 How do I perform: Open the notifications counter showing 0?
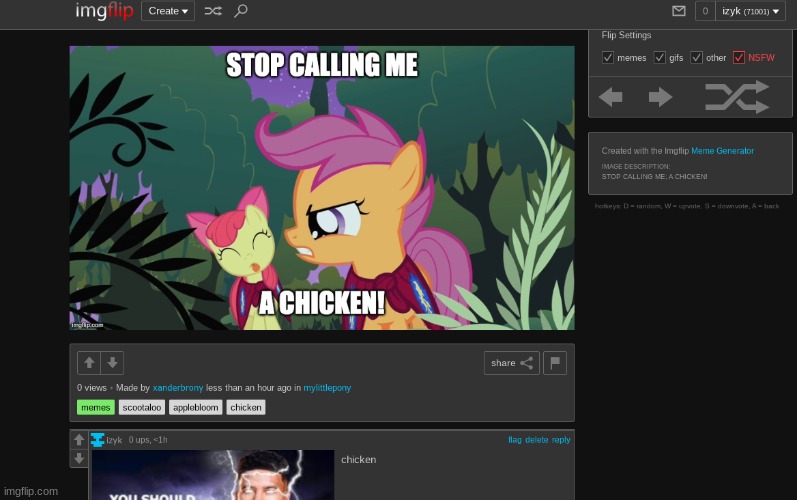pos(705,11)
